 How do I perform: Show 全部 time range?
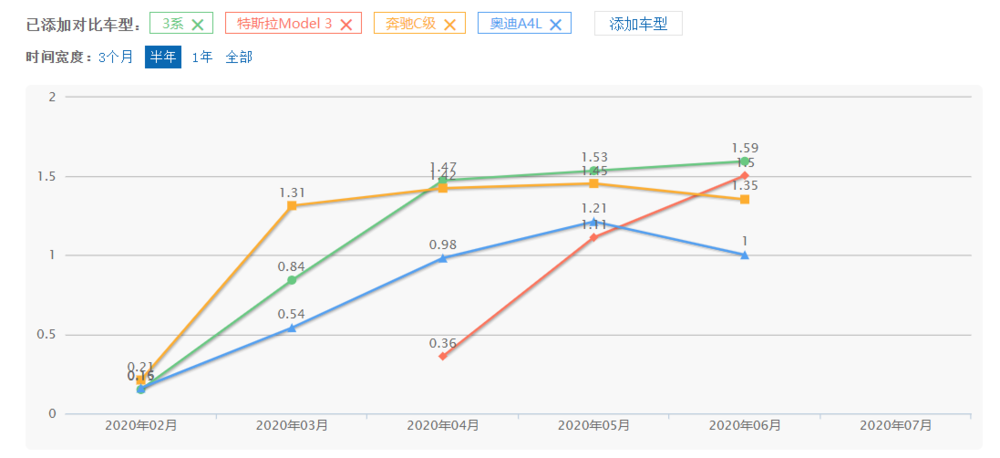click(x=239, y=57)
